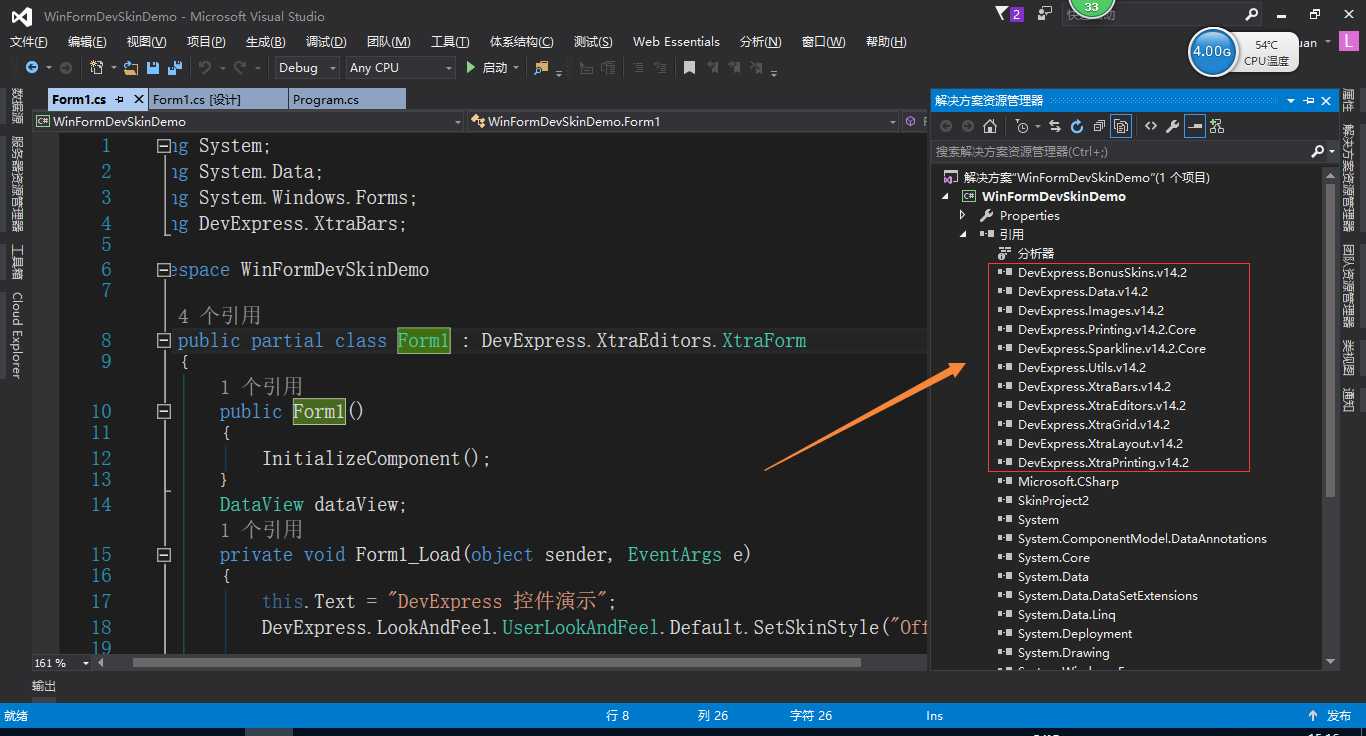
Task: Click the Undo arrow icon
Action: point(204,67)
